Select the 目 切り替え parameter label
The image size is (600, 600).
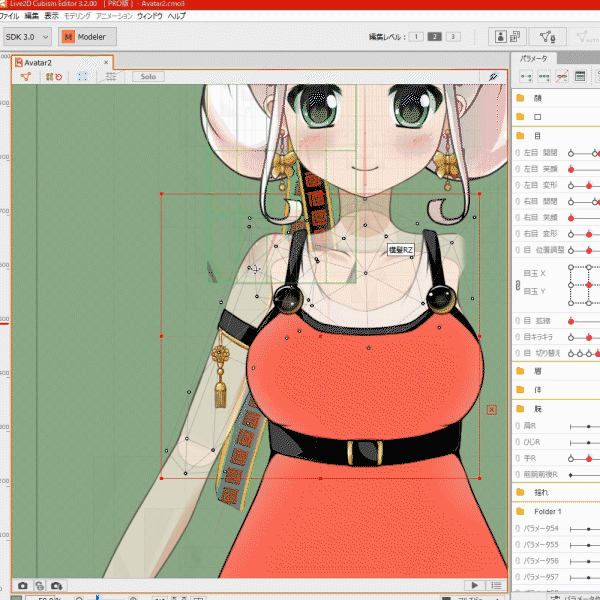pyautogui.click(x=541, y=353)
